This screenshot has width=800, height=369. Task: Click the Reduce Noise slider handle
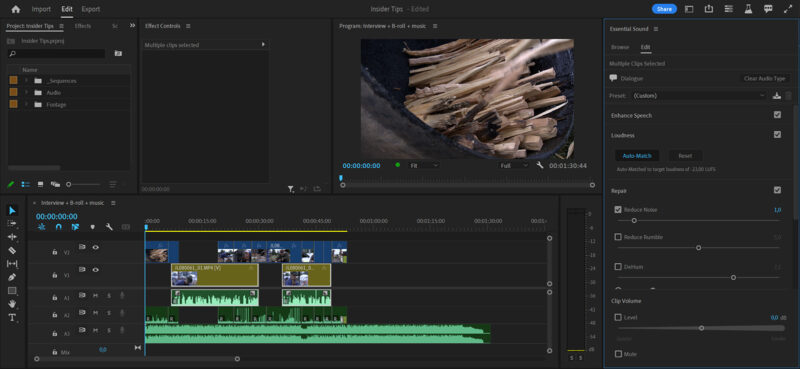(x=634, y=220)
